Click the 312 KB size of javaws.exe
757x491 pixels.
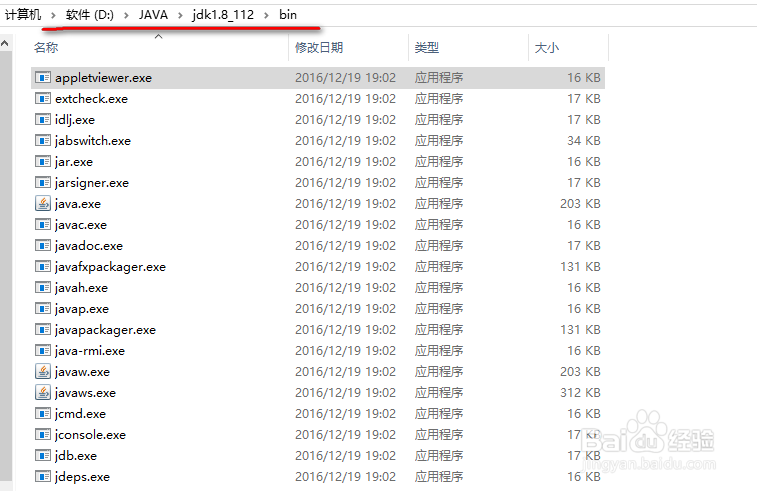tap(580, 393)
